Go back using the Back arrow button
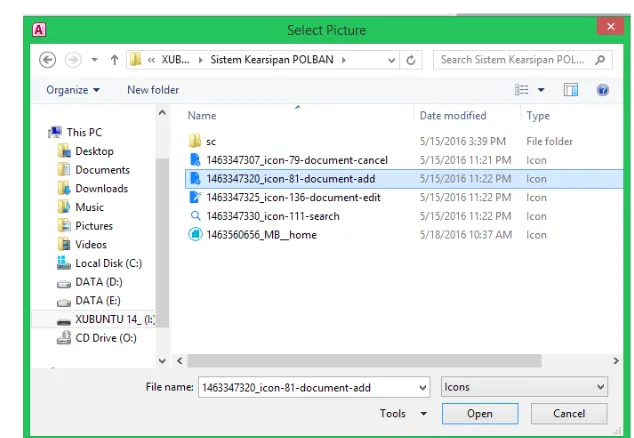 click(47, 60)
